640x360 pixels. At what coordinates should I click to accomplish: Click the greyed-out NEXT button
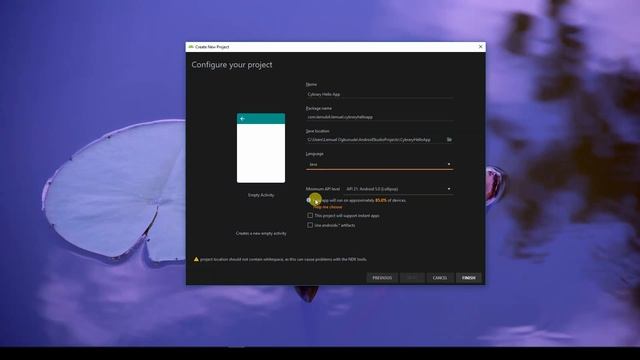[x=412, y=278]
